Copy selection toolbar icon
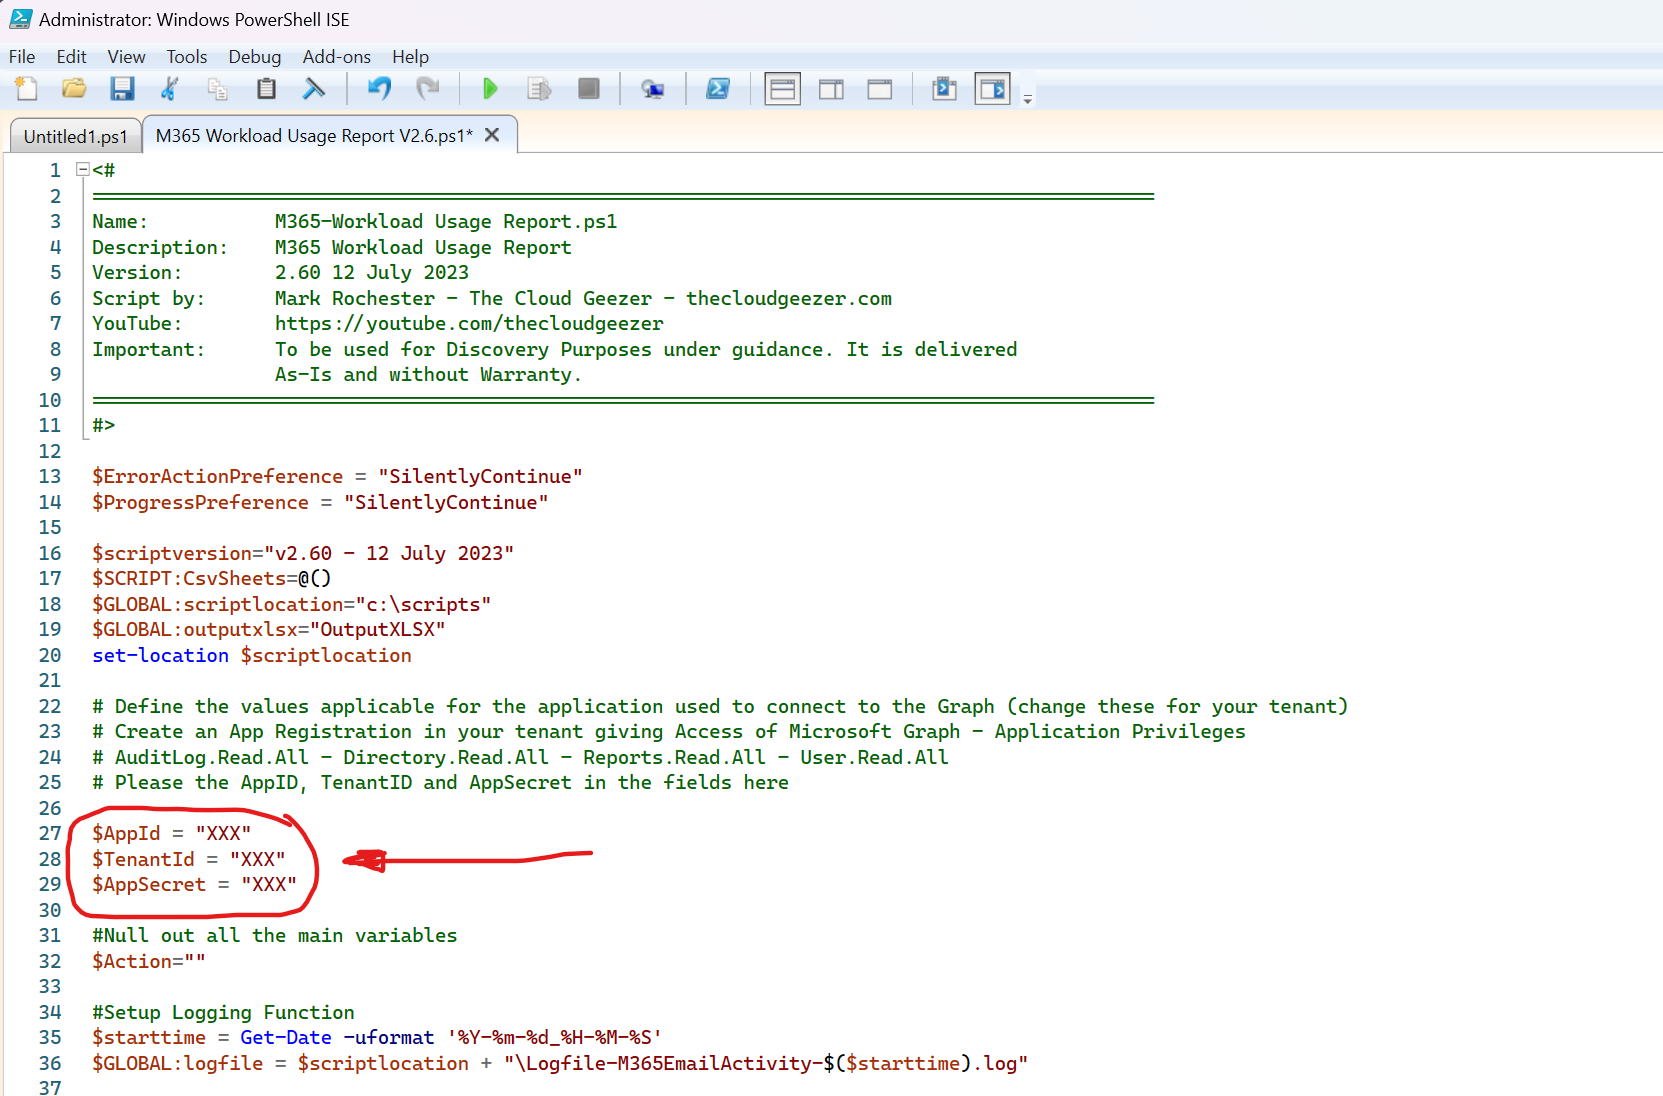This screenshot has width=1663, height=1096. coord(217,89)
